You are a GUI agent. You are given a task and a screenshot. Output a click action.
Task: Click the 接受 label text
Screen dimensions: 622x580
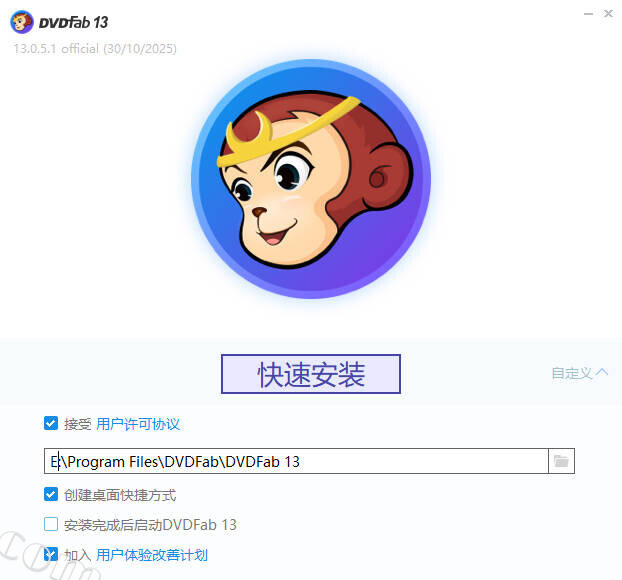(78, 424)
